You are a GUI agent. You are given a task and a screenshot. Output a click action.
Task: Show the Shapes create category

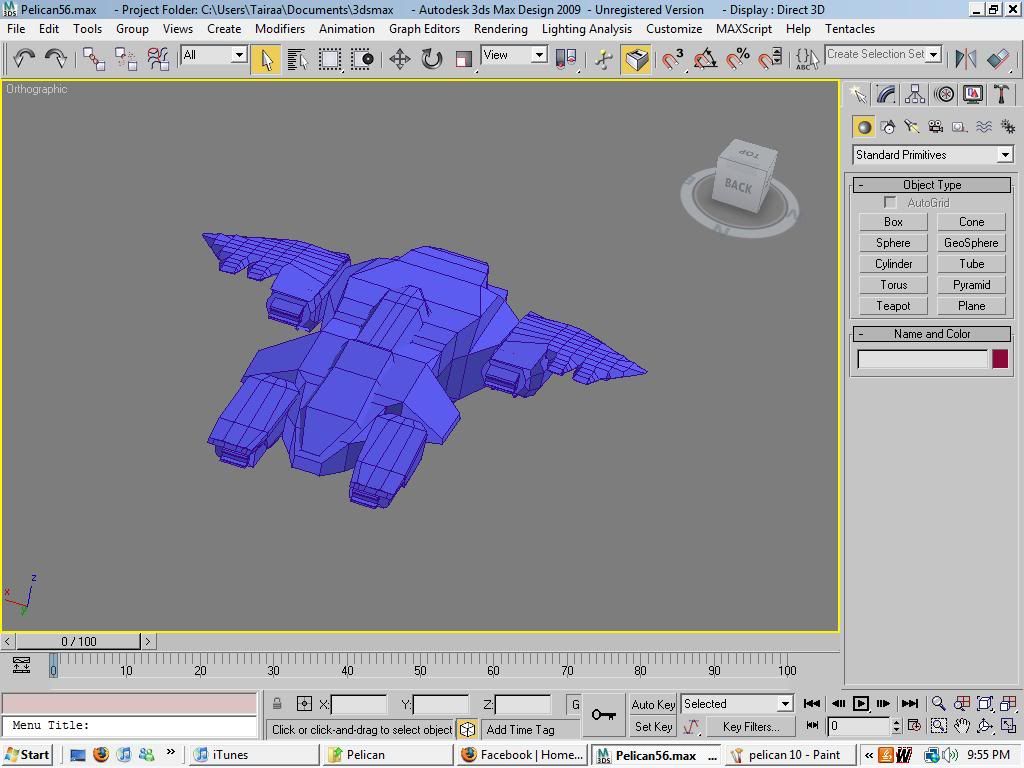point(888,127)
